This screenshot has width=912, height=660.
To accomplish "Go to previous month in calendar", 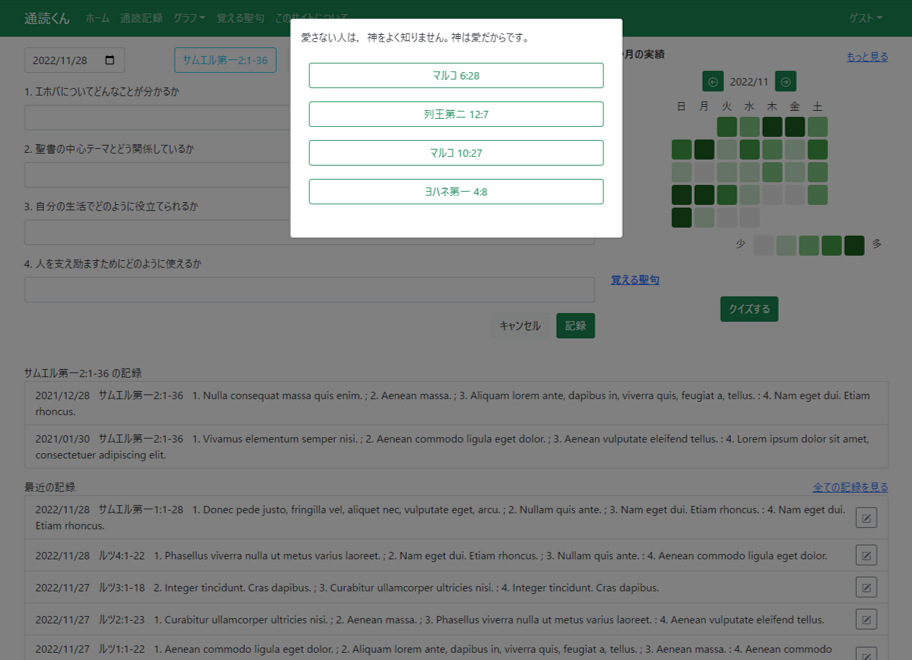I will click(713, 82).
